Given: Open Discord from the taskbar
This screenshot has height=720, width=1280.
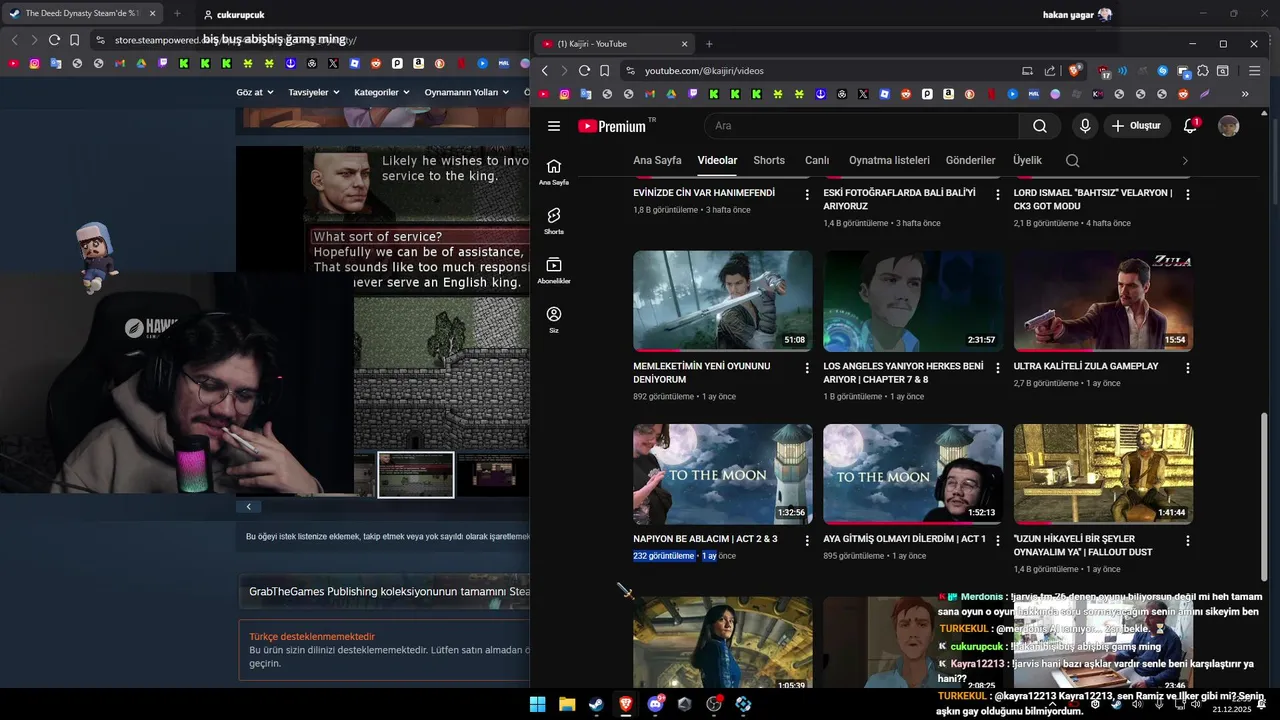Looking at the screenshot, I should pos(655,704).
